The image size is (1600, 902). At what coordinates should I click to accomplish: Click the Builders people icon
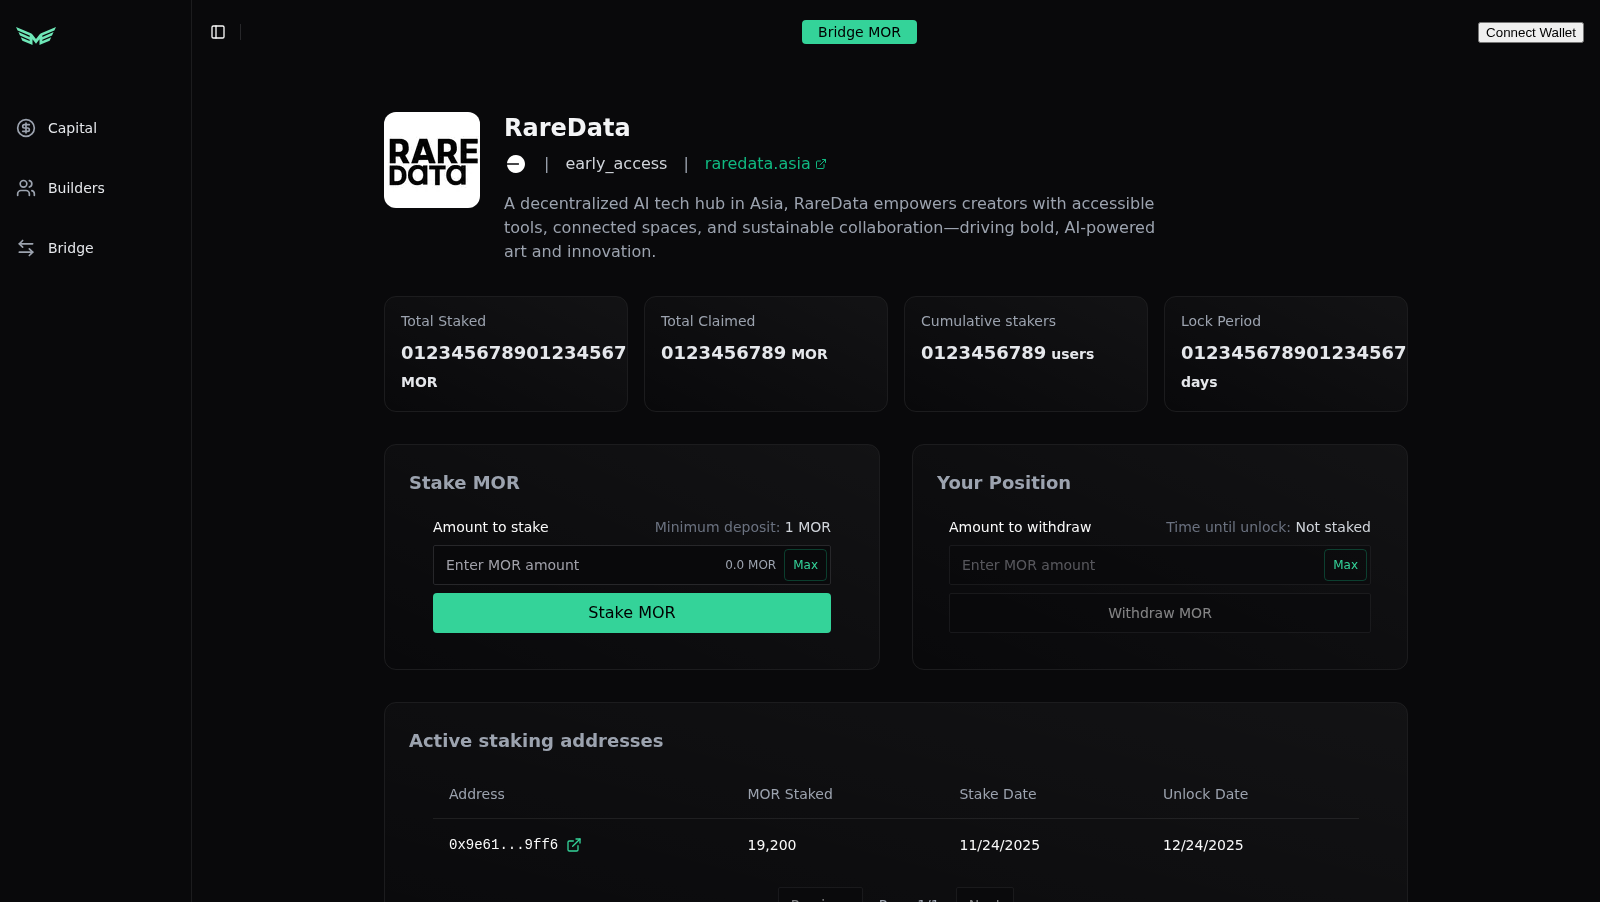(26, 188)
